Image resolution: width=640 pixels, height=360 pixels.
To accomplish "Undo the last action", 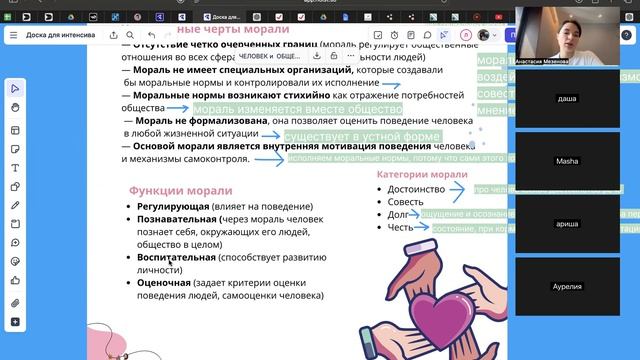I will tap(151, 35).
